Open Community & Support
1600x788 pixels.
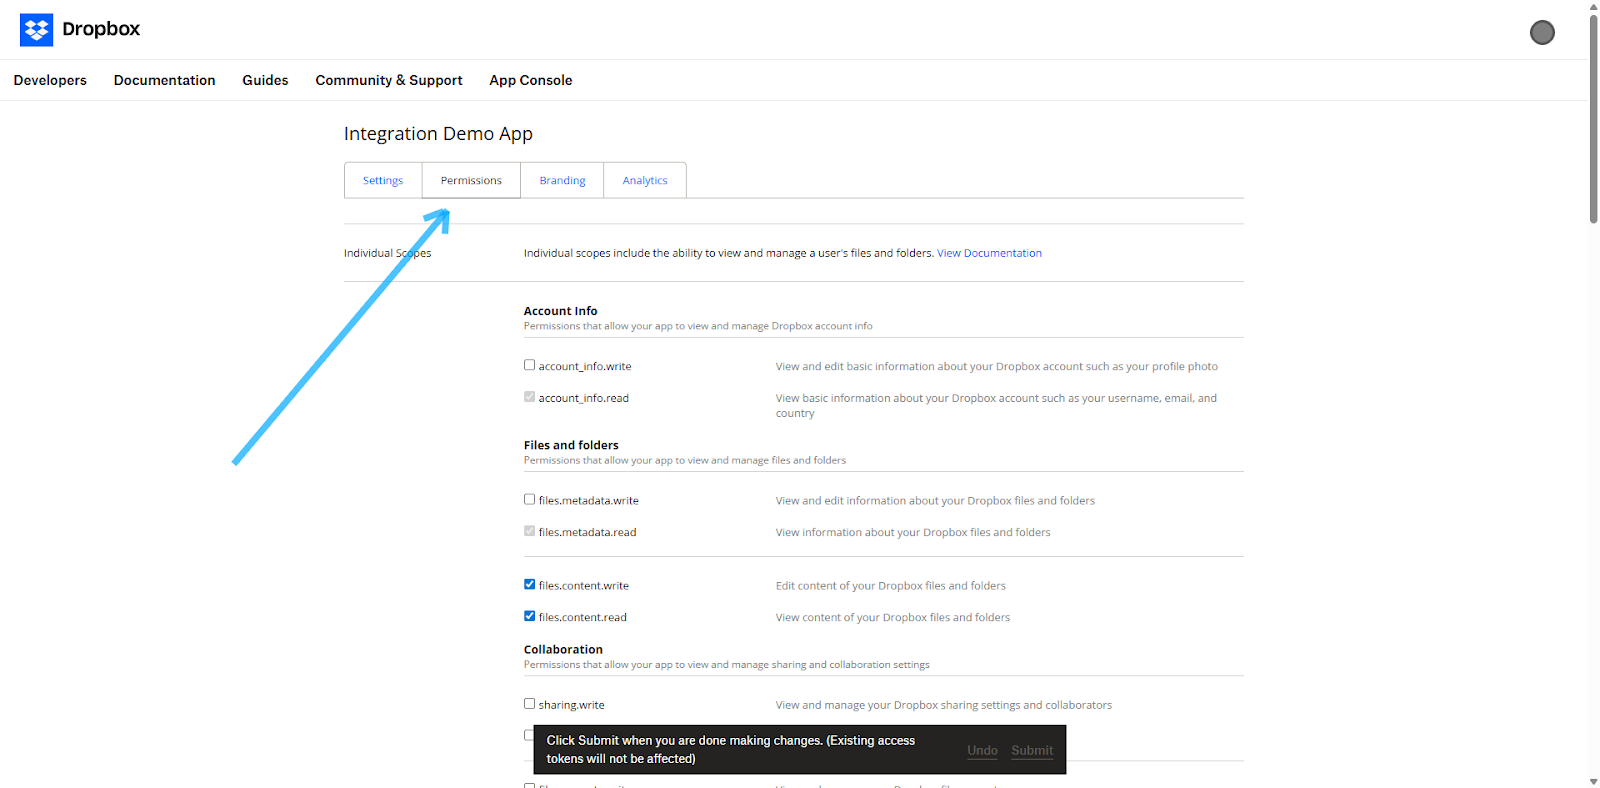(x=389, y=80)
